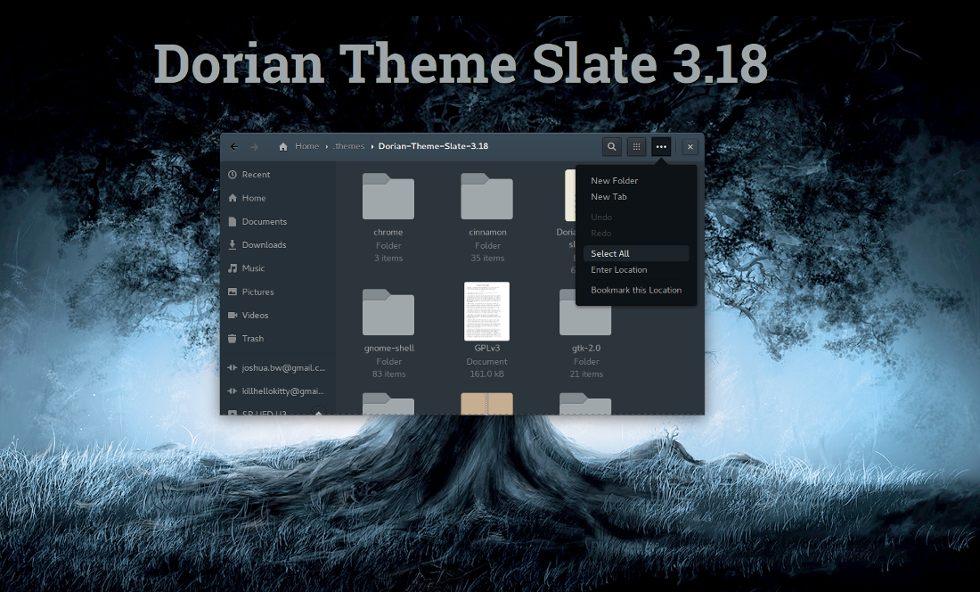Open search with the magnifier icon
The width and height of the screenshot is (980, 592).
tap(612, 146)
